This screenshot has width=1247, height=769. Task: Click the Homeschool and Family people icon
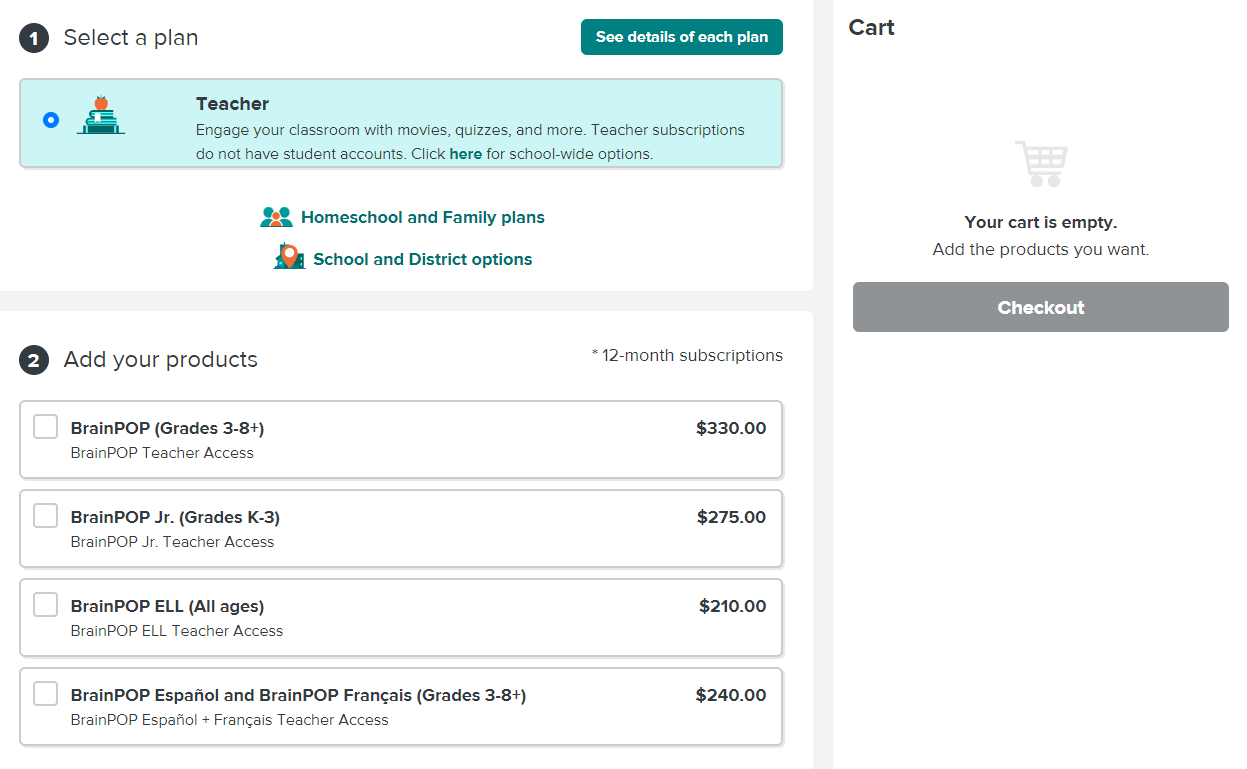(276, 217)
